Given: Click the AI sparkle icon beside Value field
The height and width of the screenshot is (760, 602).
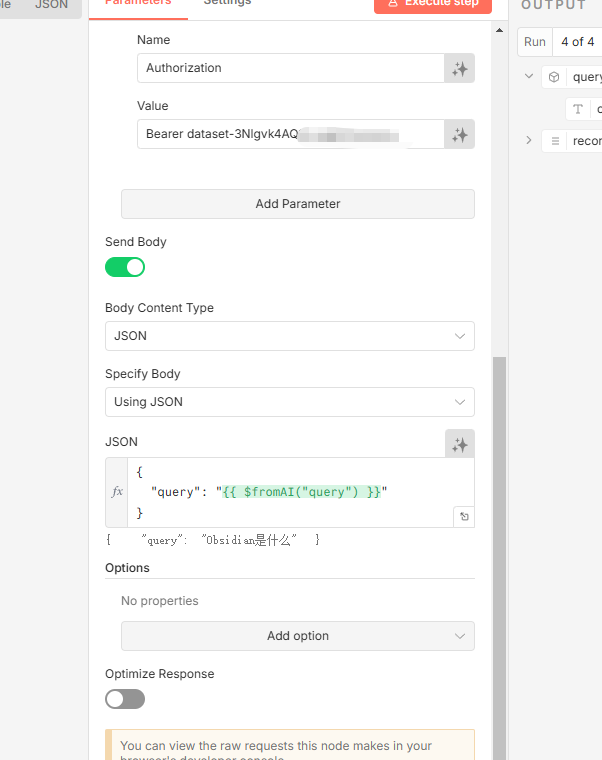Looking at the screenshot, I should click(460, 134).
